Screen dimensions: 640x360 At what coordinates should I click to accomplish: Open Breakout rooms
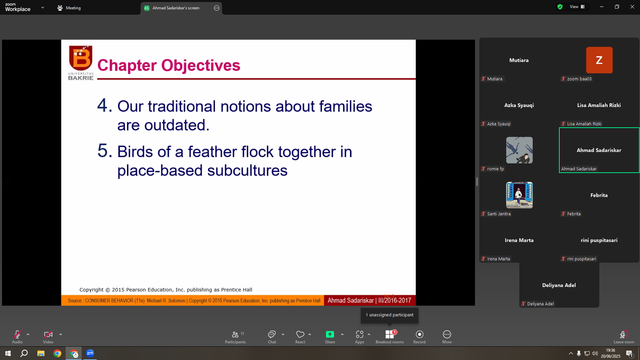(390, 336)
